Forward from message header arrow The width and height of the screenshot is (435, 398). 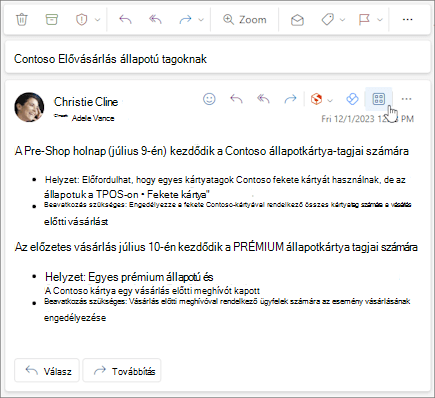coord(290,99)
